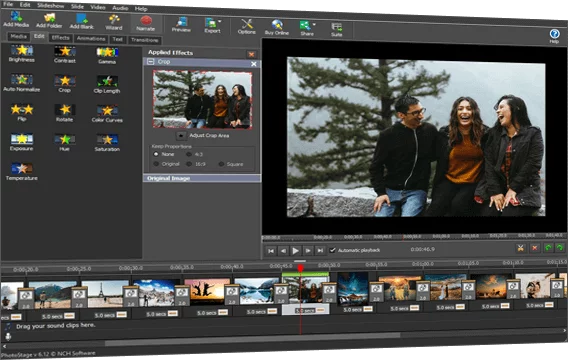Open the Slideshow menu
This screenshot has height=360, width=568.
click(x=50, y=5)
